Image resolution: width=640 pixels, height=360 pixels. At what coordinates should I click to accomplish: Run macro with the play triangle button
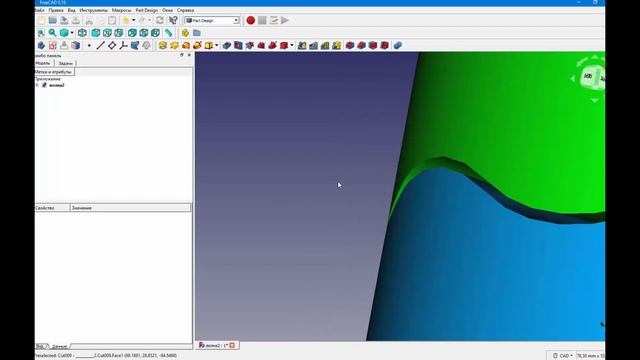tap(285, 20)
